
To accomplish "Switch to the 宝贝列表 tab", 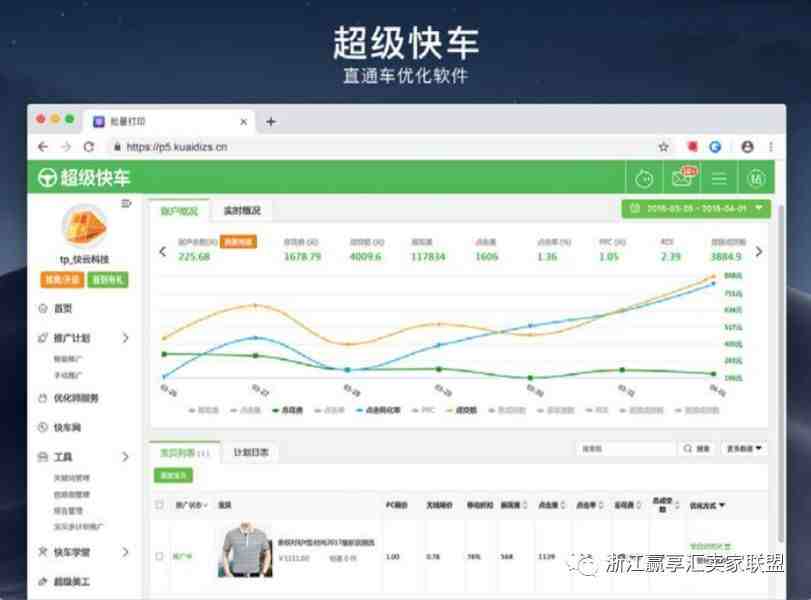I will (x=185, y=453).
